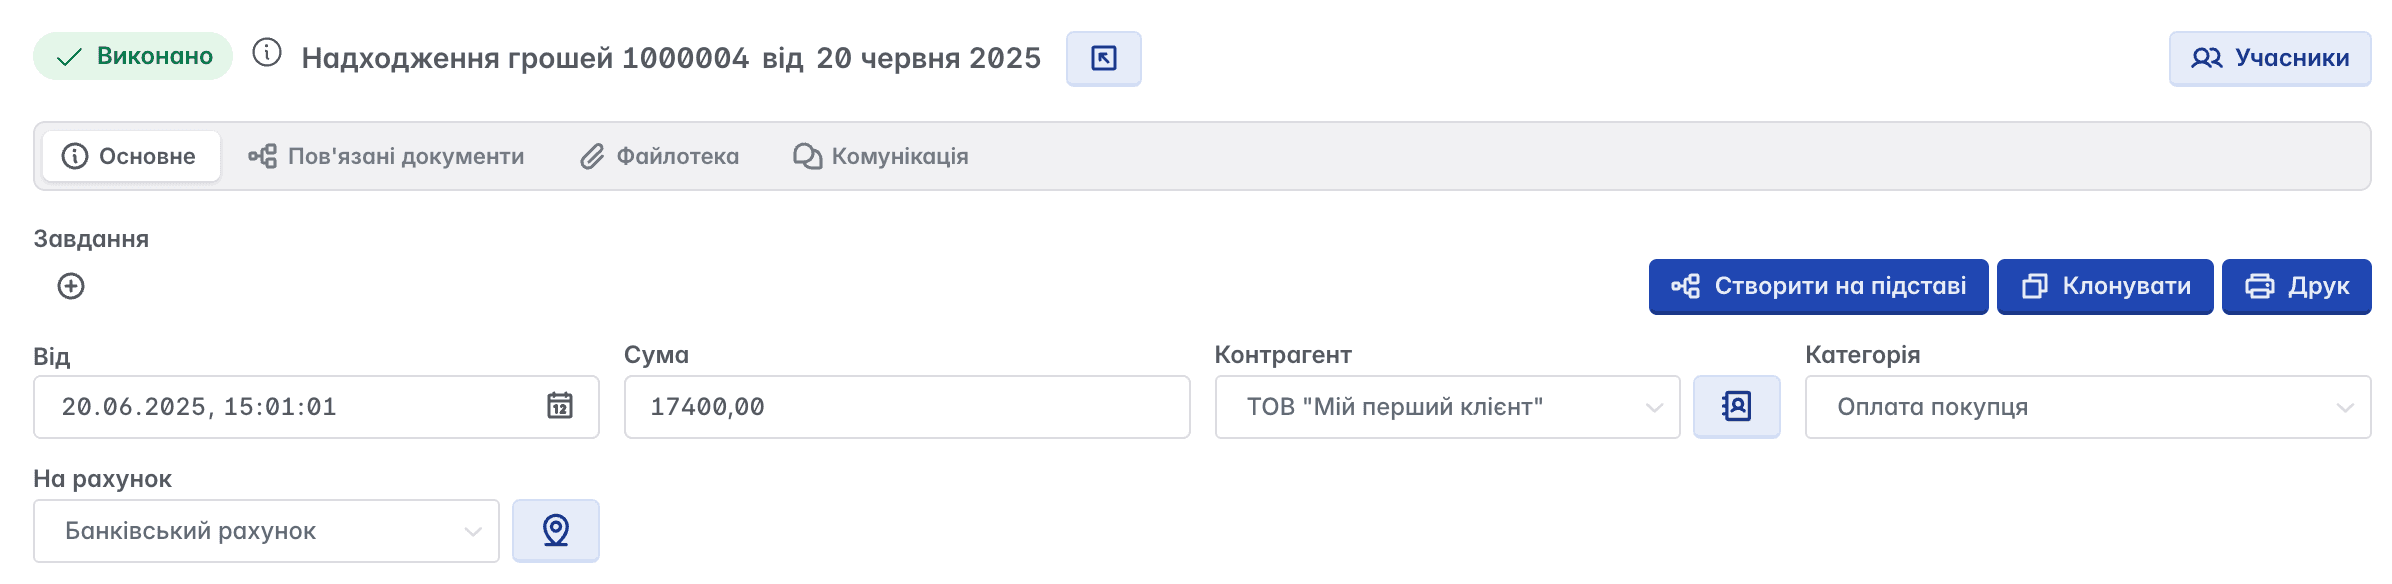The width and height of the screenshot is (2392, 584).
Task: Add a task with the plus icon
Action: pos(71,286)
